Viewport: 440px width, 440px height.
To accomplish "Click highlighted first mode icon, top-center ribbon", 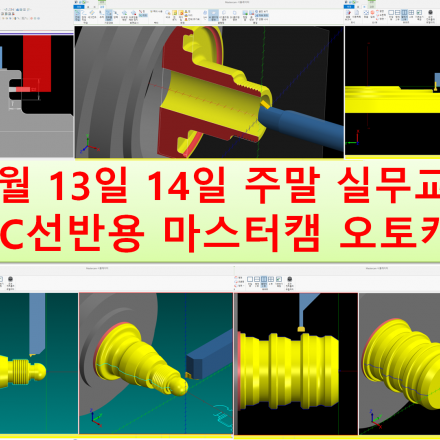I will pos(77,14).
